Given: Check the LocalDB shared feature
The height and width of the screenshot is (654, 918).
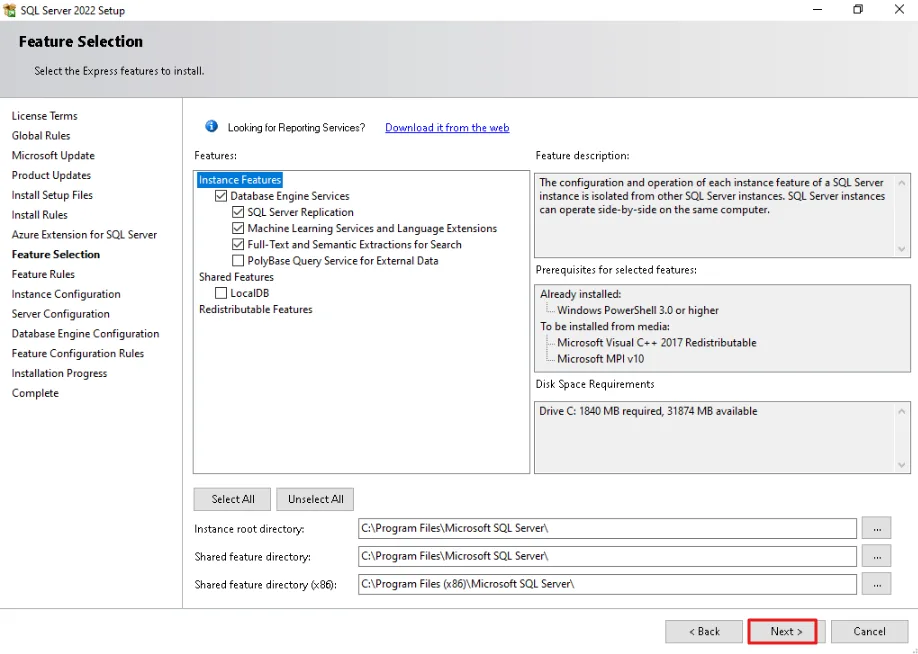Looking at the screenshot, I should tap(221, 293).
